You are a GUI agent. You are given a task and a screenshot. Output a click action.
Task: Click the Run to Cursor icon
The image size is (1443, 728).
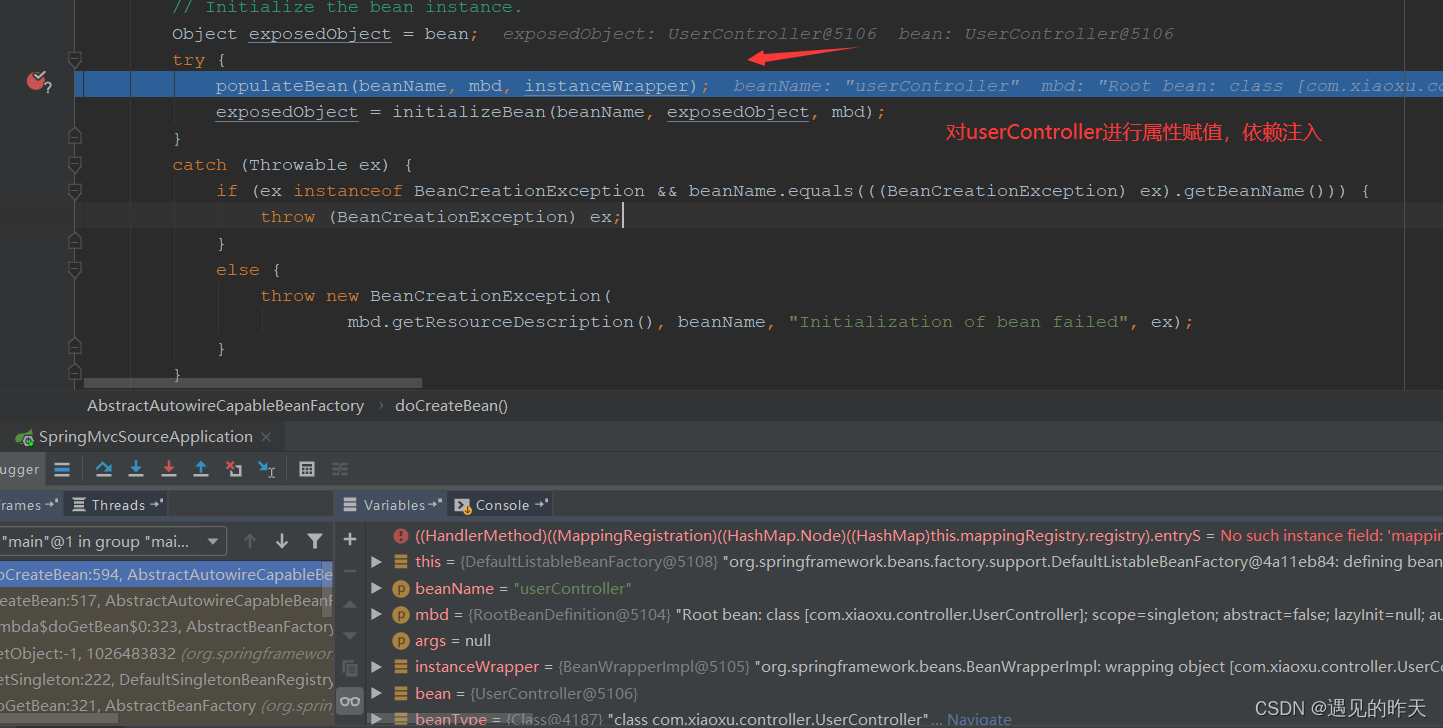pos(267,468)
